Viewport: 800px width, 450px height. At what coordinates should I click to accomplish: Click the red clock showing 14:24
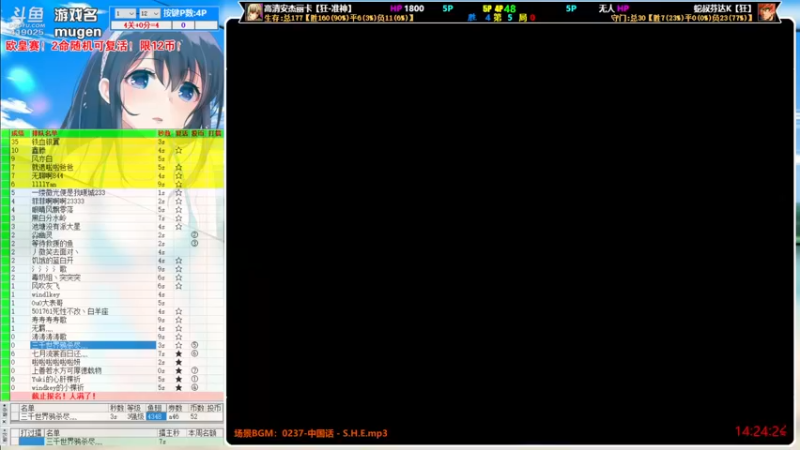[x=760, y=431]
